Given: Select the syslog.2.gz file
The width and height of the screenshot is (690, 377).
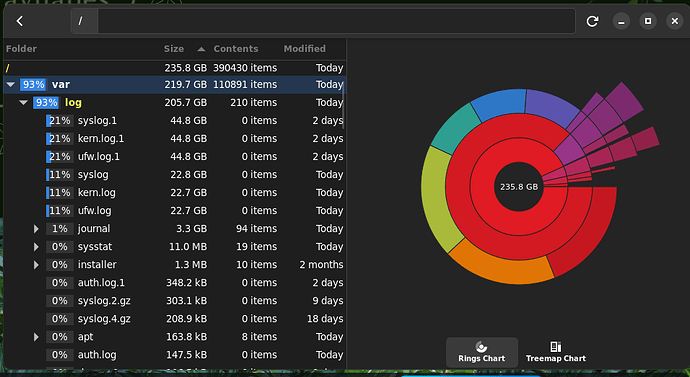Looking at the screenshot, I should (x=104, y=301).
